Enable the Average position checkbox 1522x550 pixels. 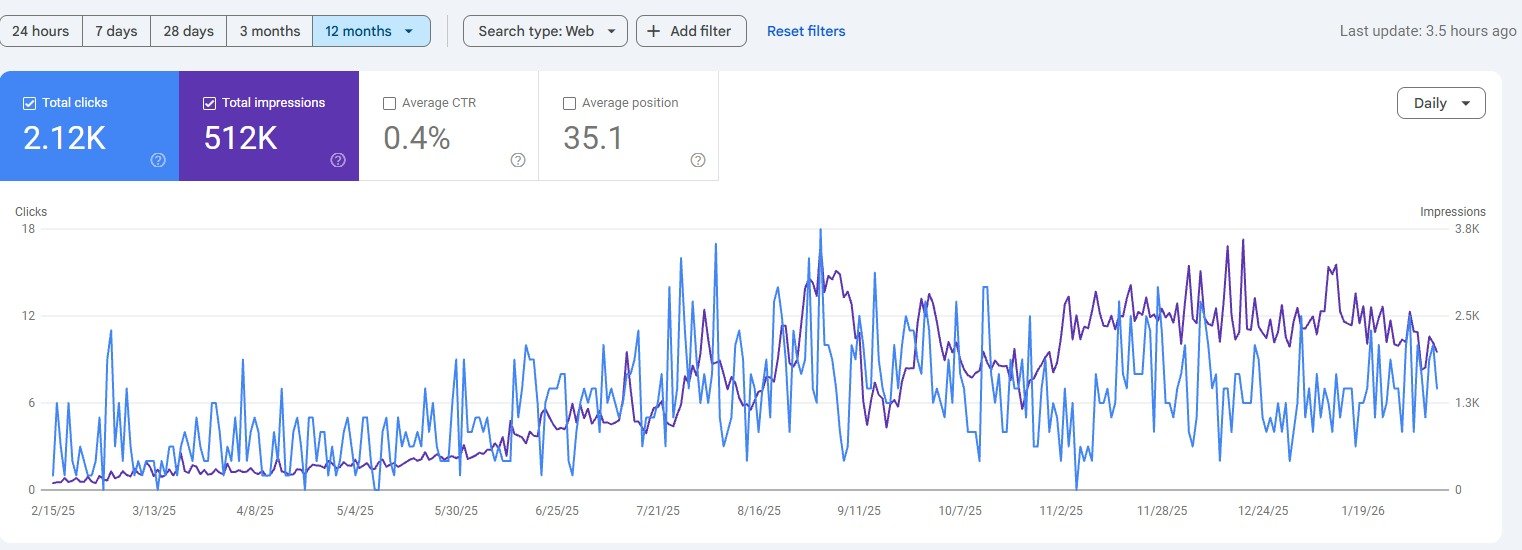pyautogui.click(x=570, y=103)
